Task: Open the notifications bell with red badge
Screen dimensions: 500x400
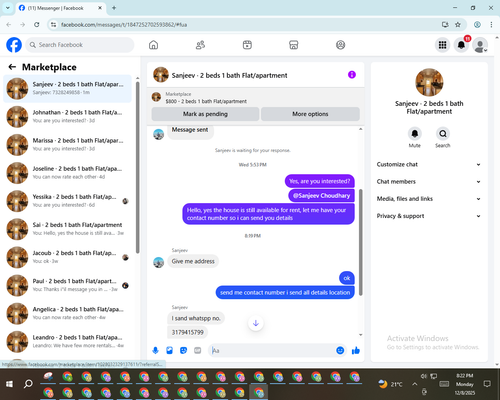Action: [461, 45]
